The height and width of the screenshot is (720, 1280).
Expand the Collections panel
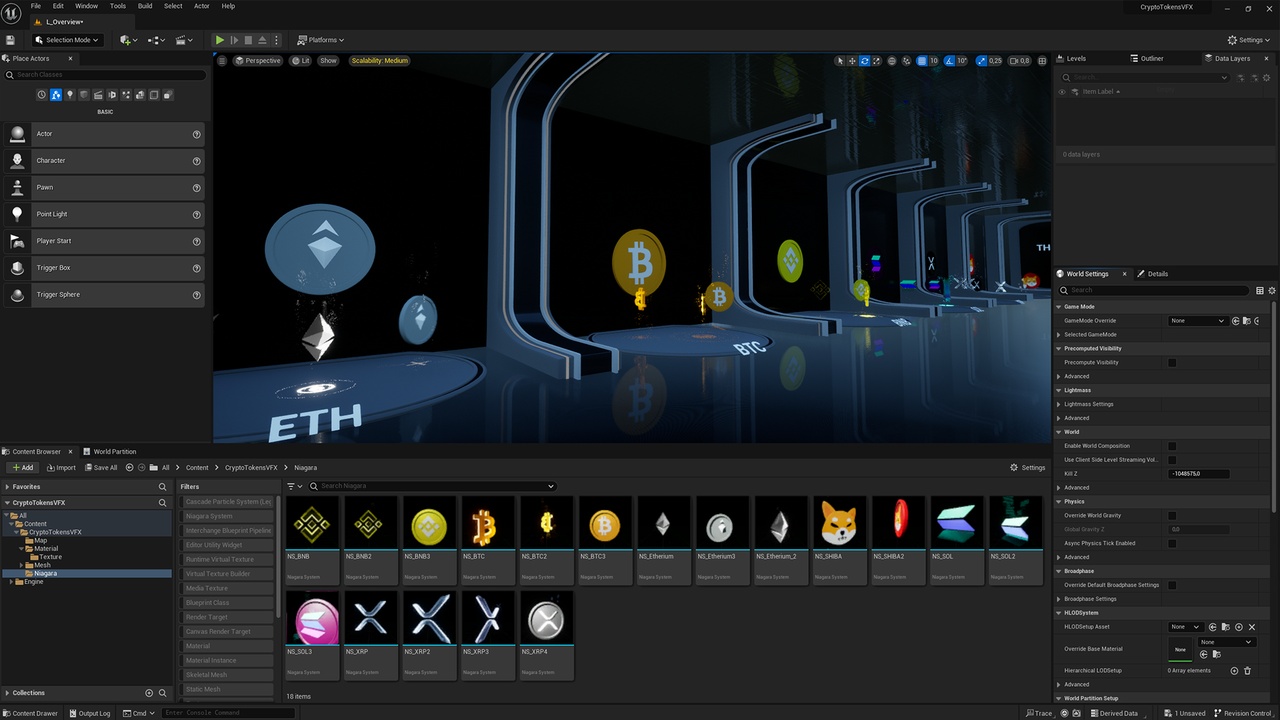coord(6,693)
